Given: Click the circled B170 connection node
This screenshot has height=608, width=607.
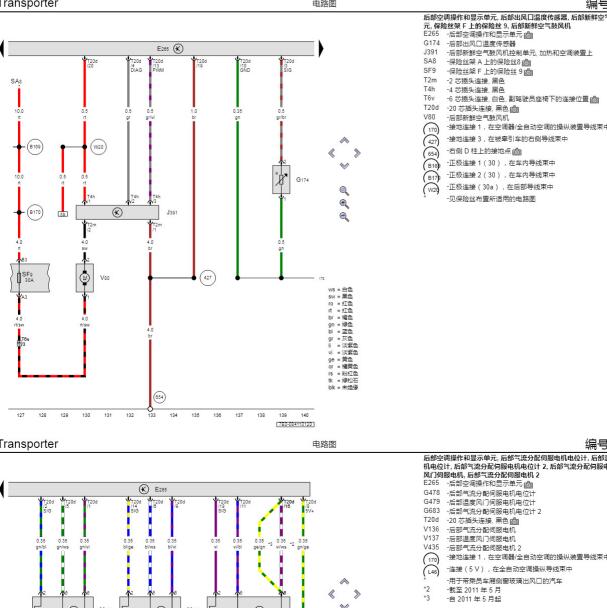Looking at the screenshot, I should [35, 212].
